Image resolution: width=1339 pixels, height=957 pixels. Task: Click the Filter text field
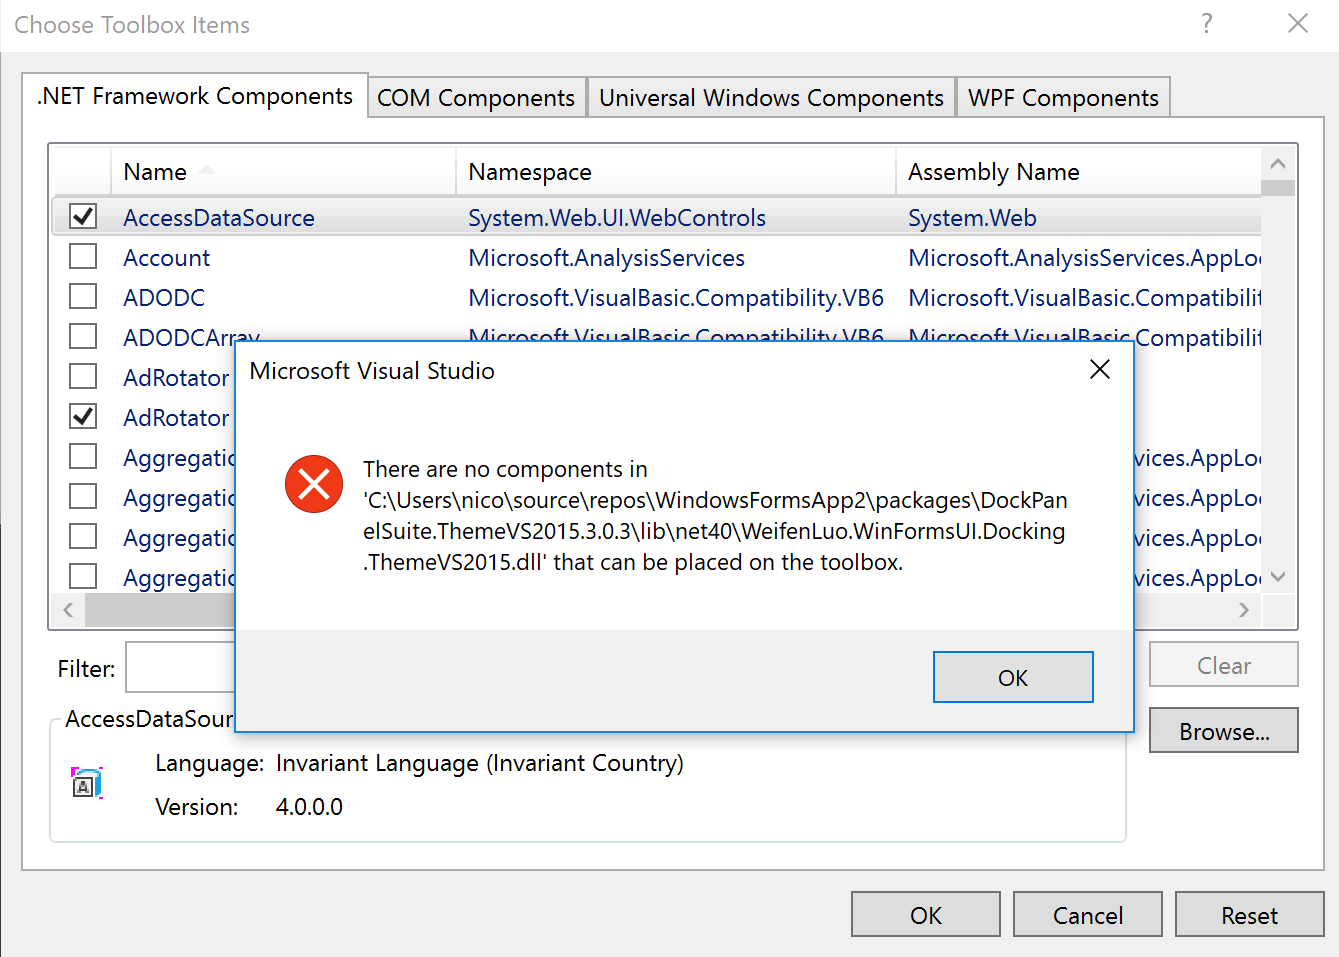click(x=180, y=668)
